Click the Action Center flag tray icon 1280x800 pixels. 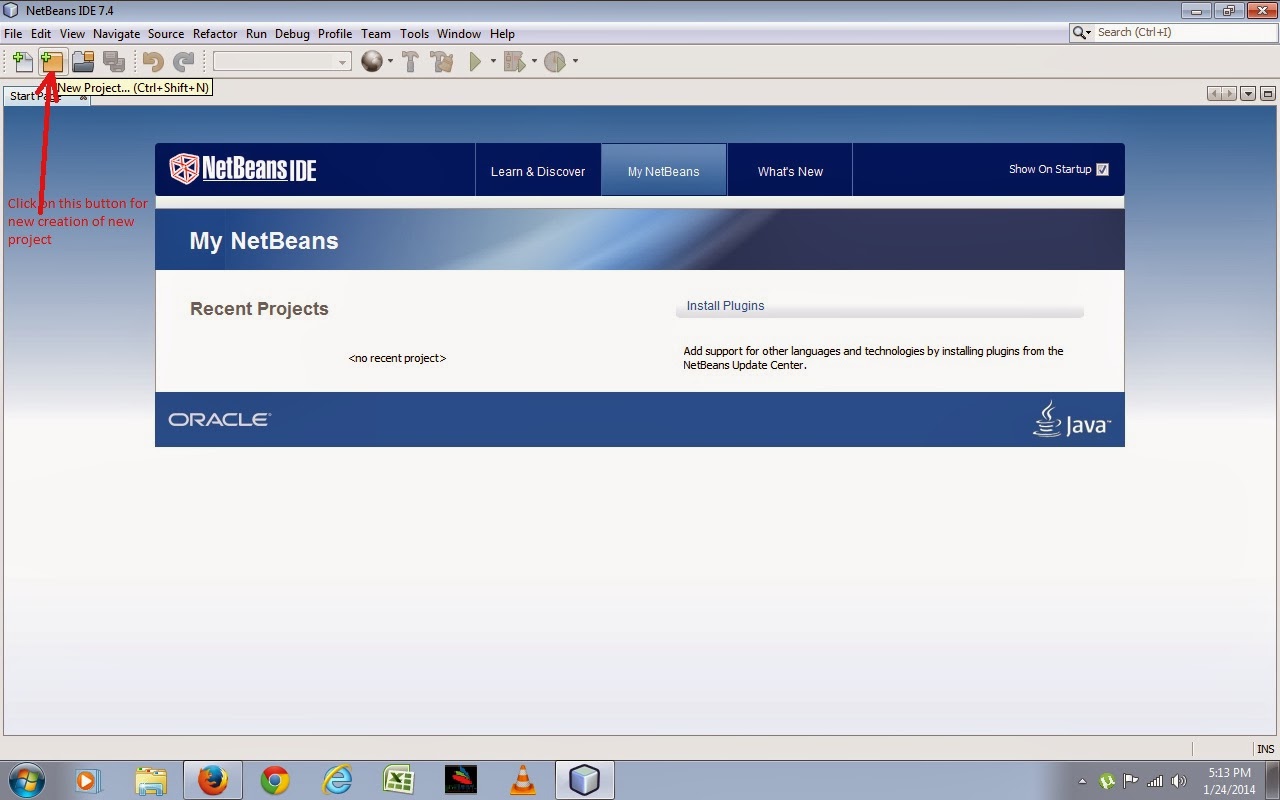[1131, 781]
